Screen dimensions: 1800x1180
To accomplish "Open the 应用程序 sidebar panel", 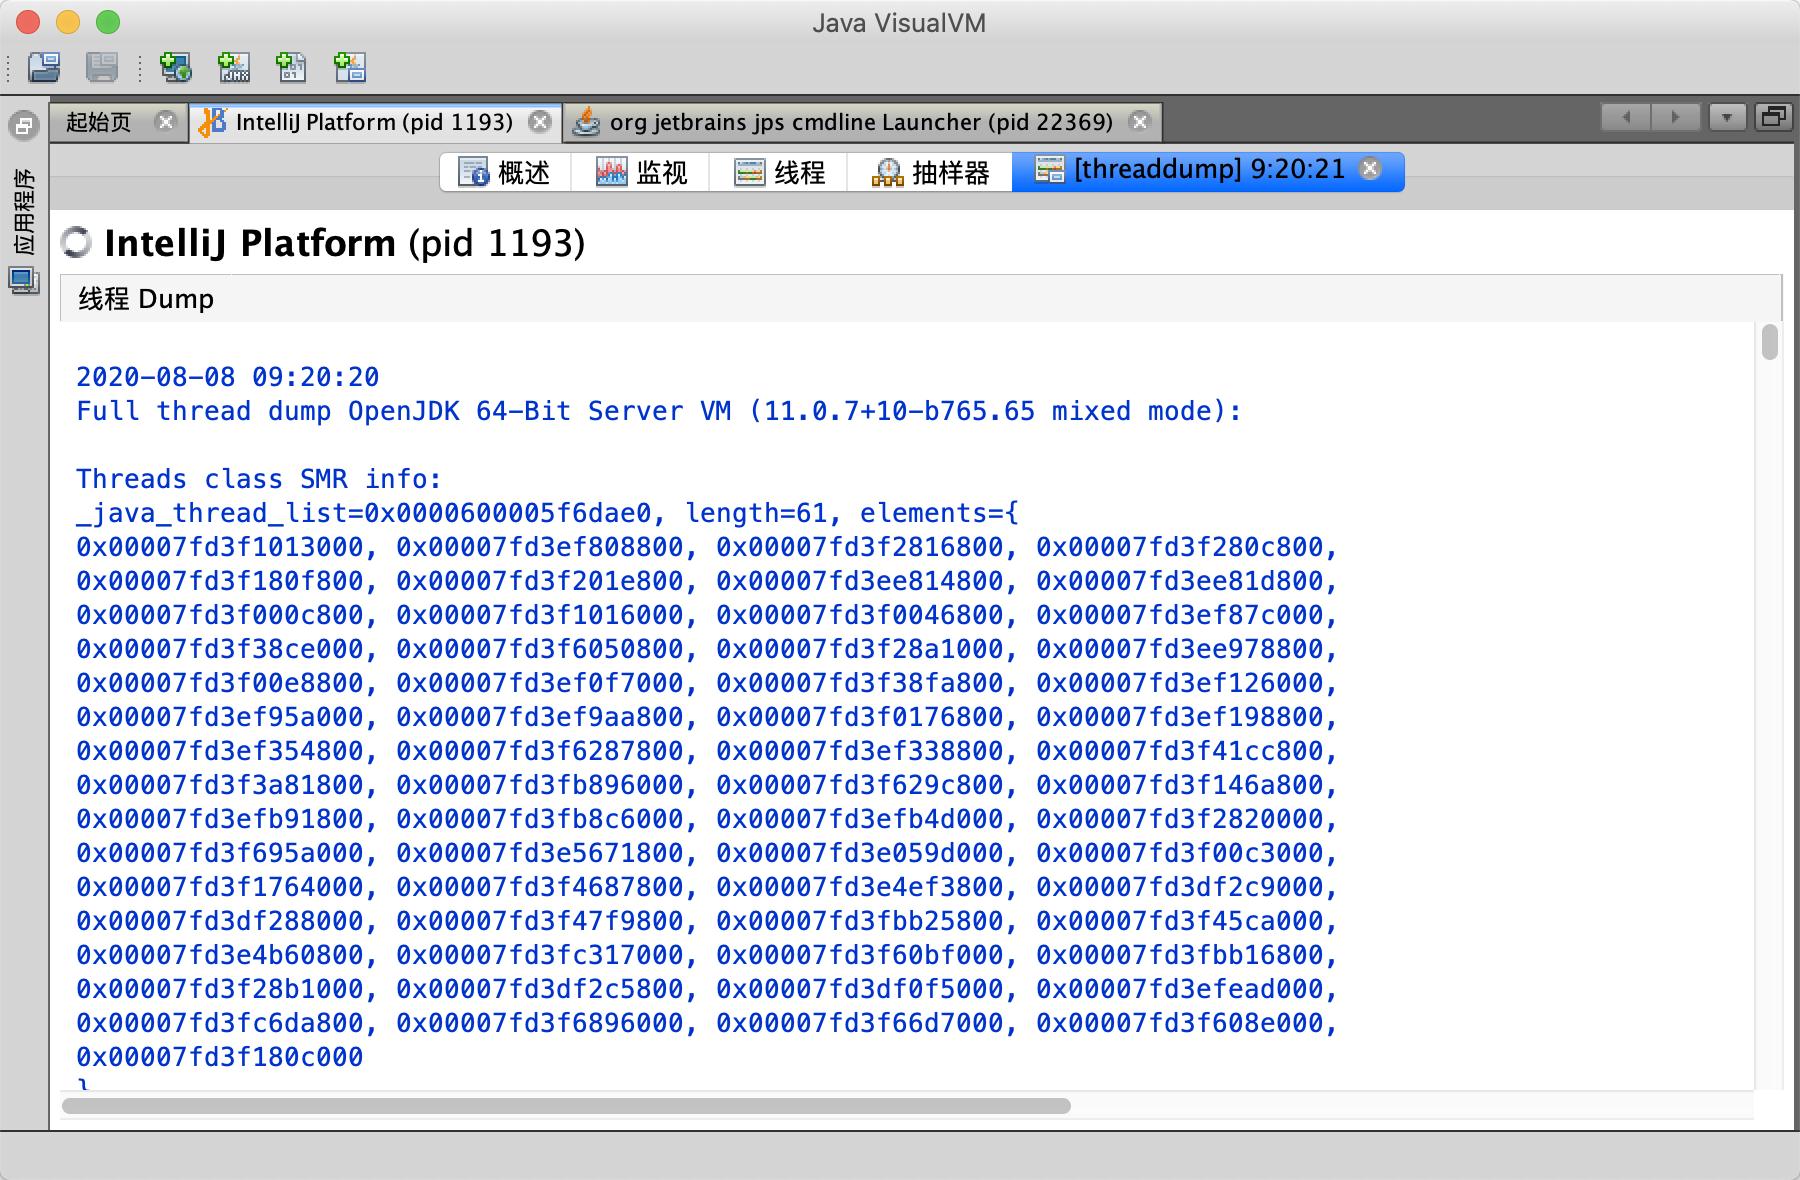I will coord(24,212).
